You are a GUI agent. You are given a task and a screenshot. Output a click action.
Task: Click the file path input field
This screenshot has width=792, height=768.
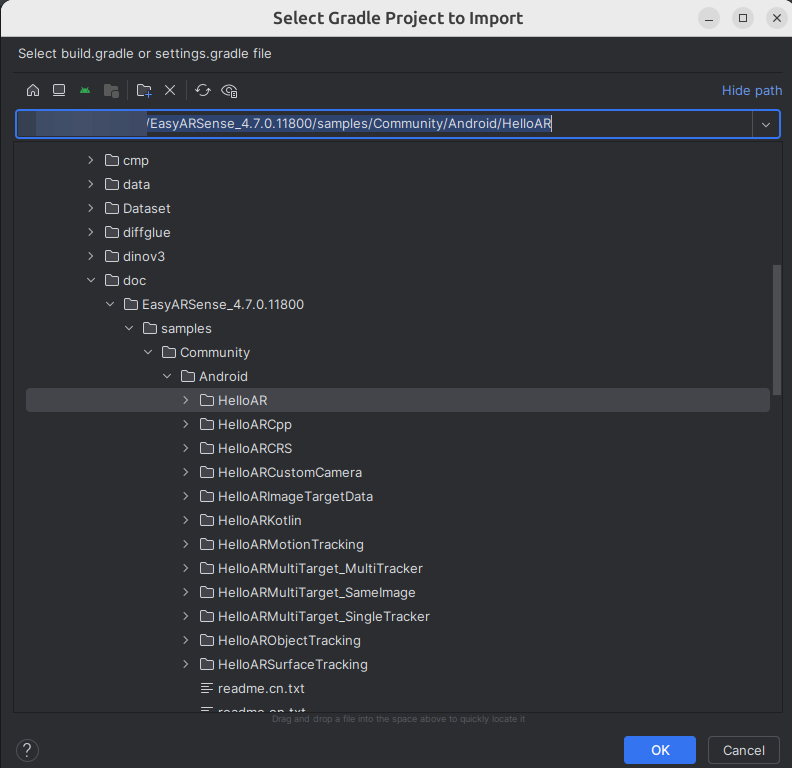(400, 124)
